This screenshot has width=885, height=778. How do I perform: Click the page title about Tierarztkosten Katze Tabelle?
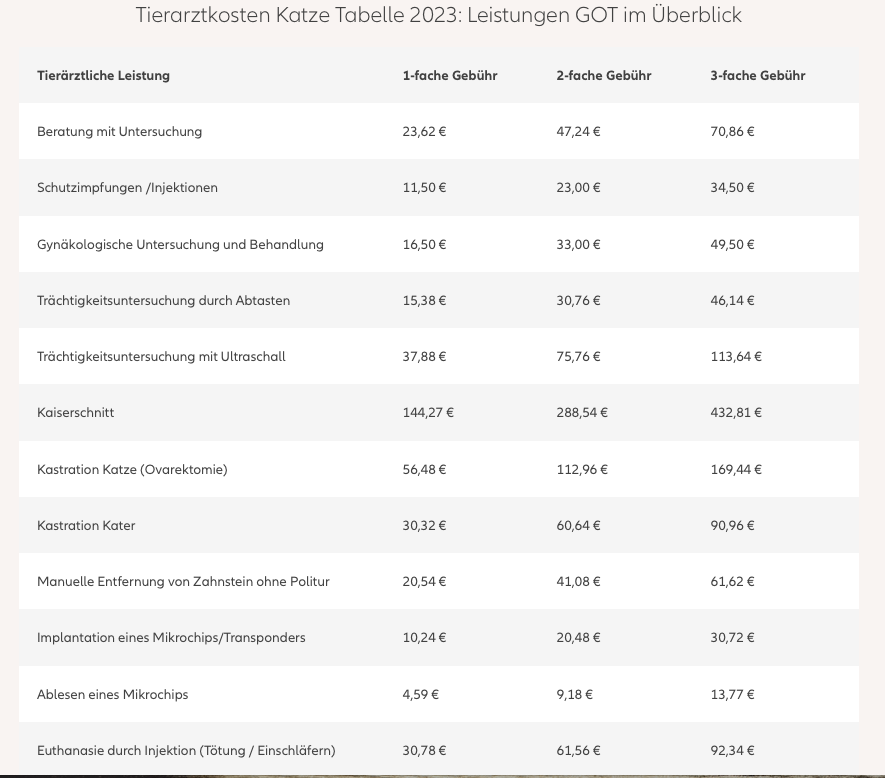point(439,15)
